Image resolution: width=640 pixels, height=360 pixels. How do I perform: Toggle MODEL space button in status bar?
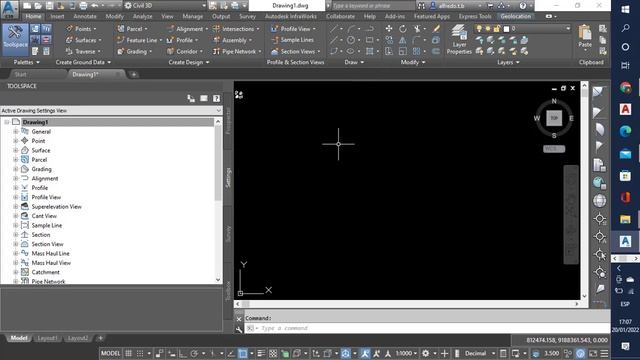pos(110,353)
